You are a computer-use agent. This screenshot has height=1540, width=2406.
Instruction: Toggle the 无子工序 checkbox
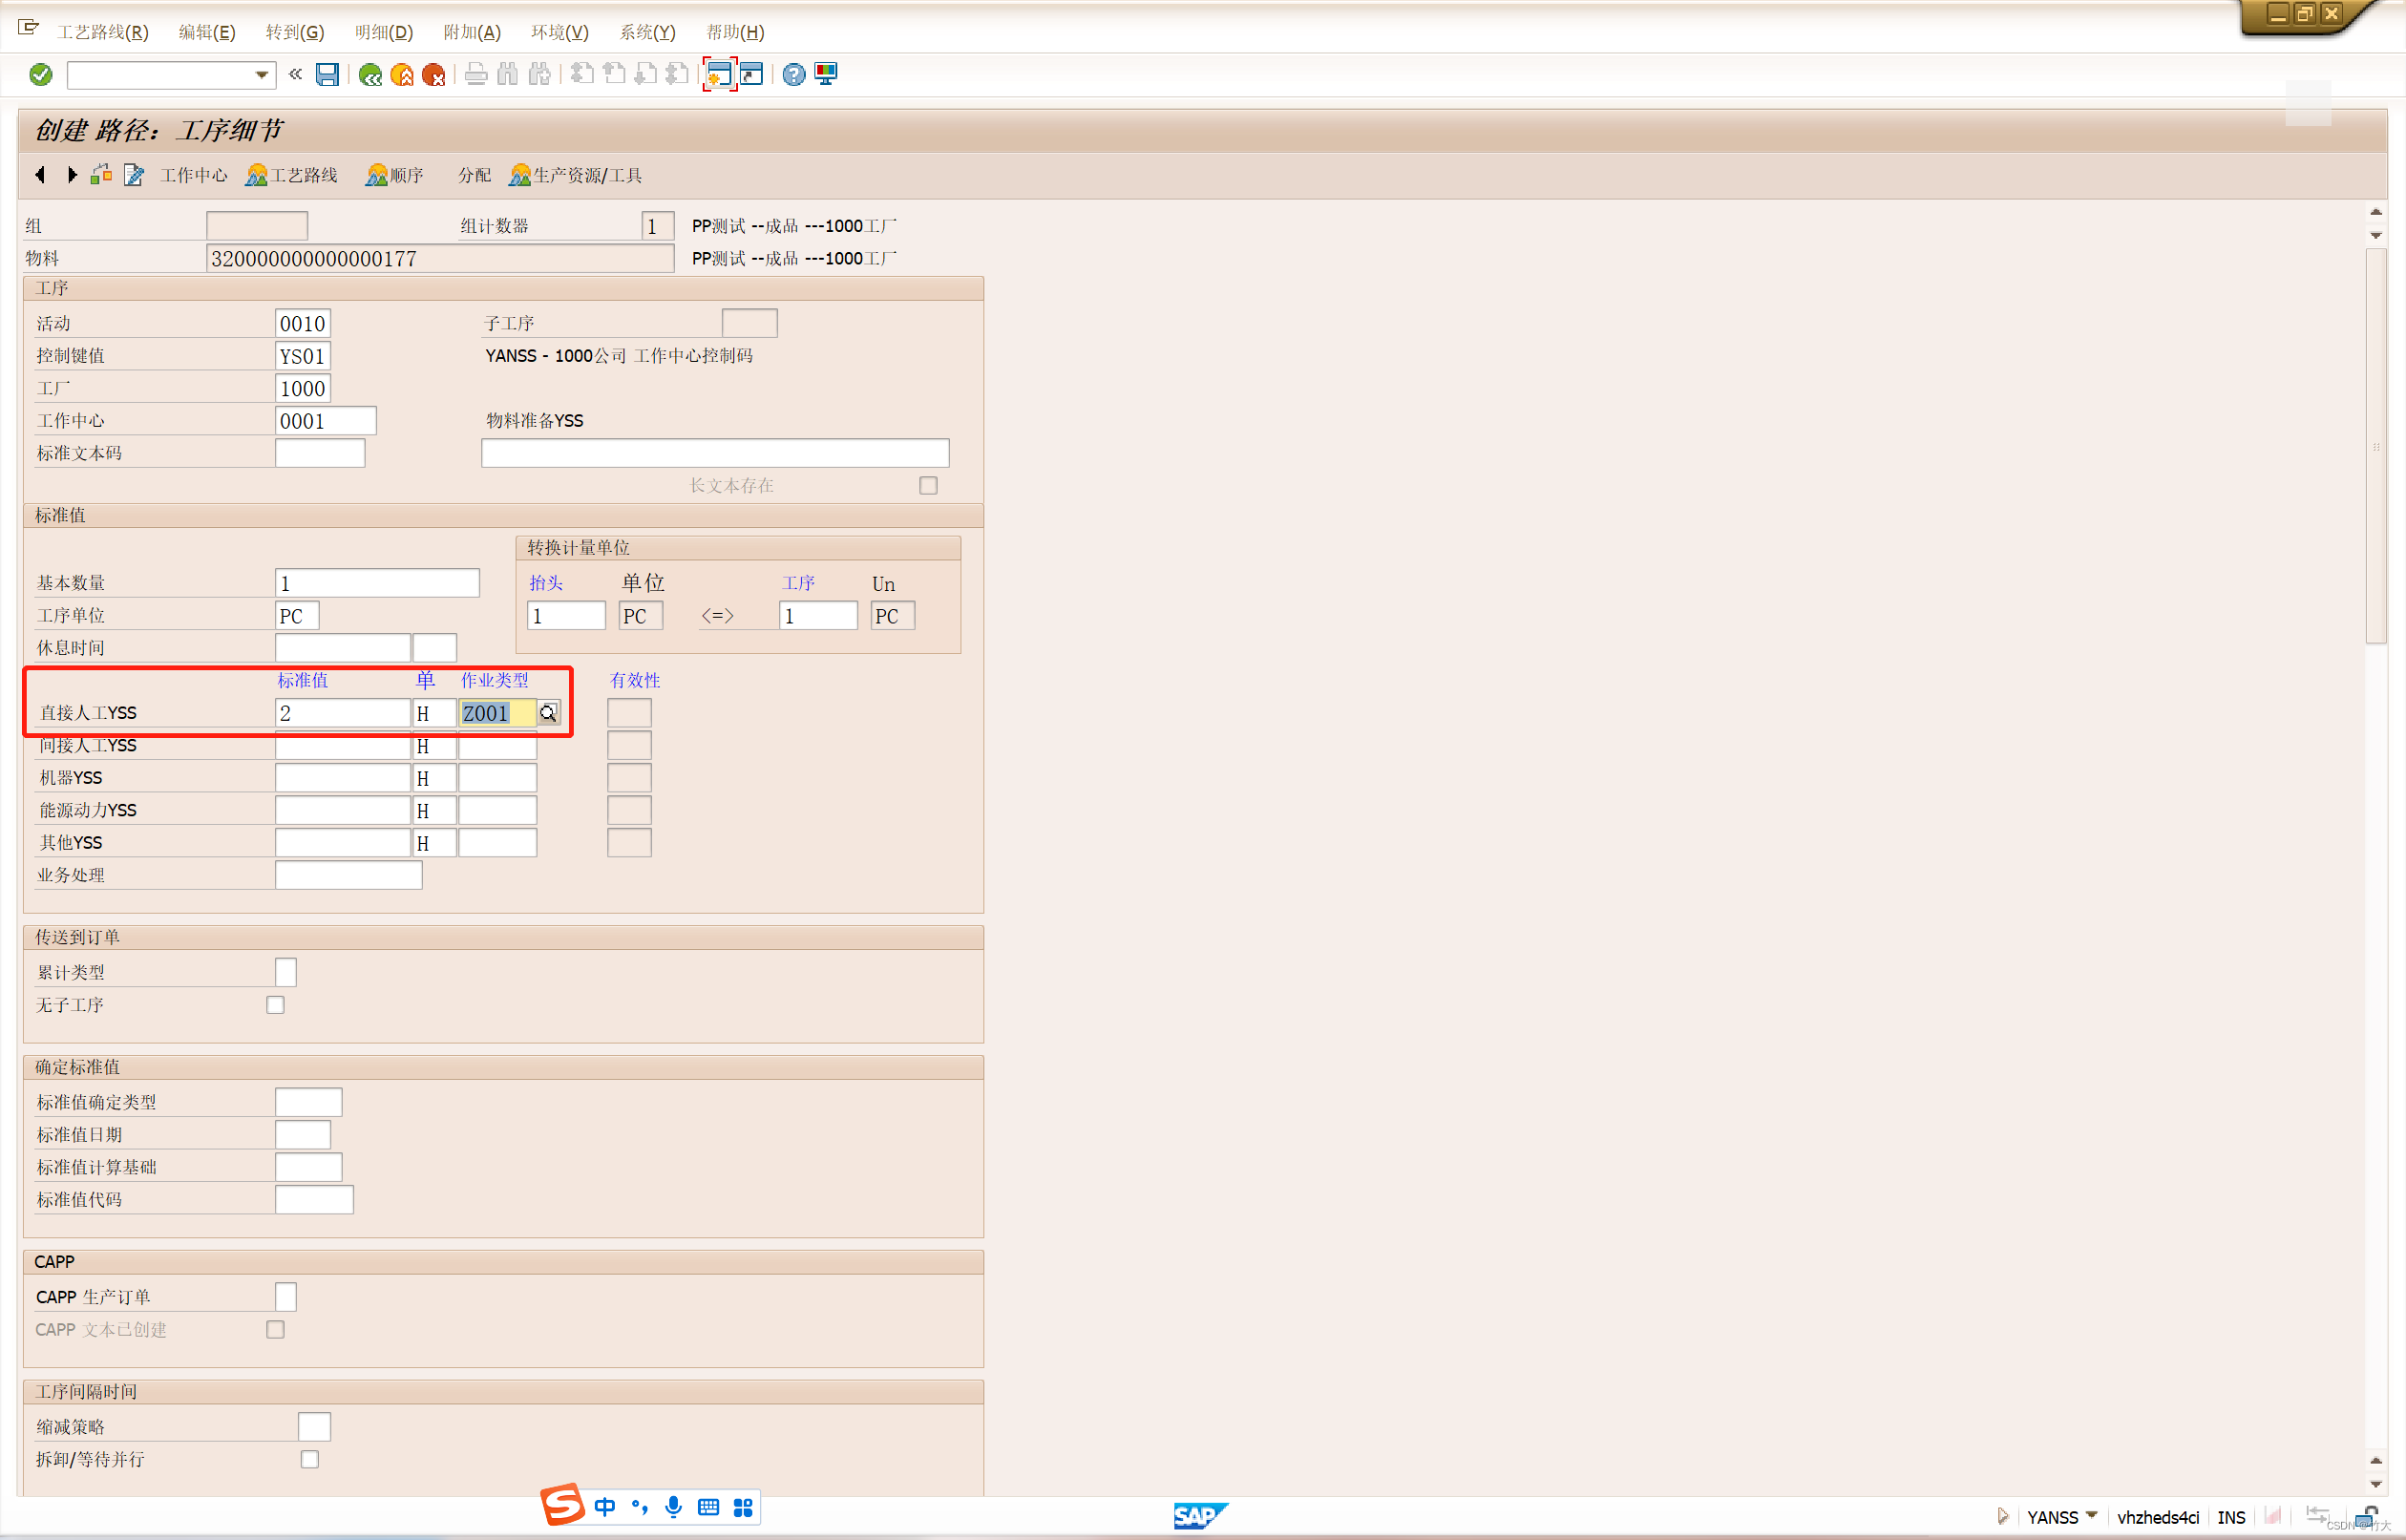[x=276, y=1005]
